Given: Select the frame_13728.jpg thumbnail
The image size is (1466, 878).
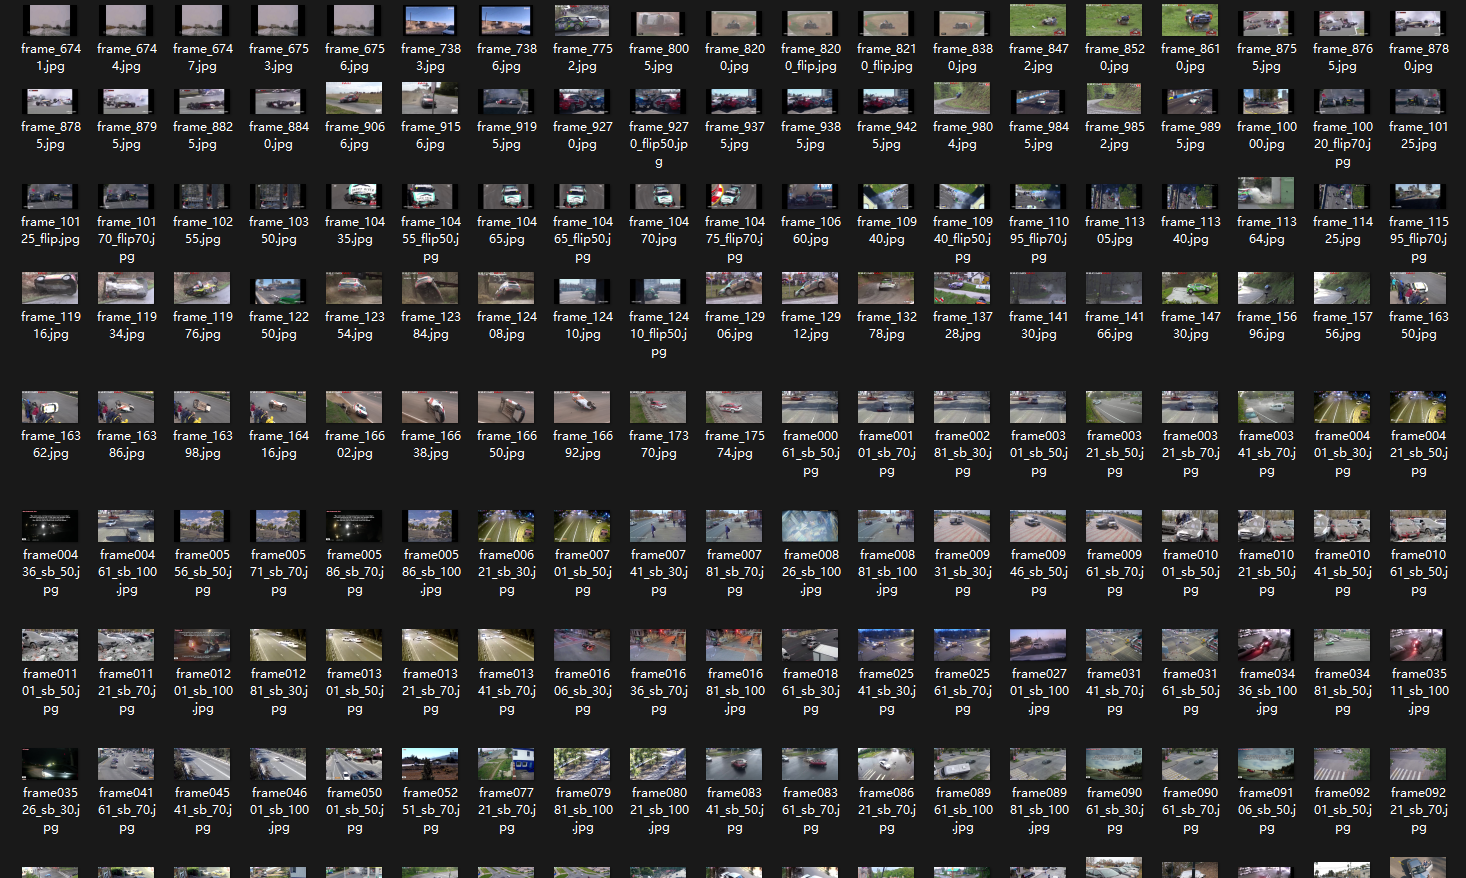Looking at the screenshot, I should tap(962, 289).
